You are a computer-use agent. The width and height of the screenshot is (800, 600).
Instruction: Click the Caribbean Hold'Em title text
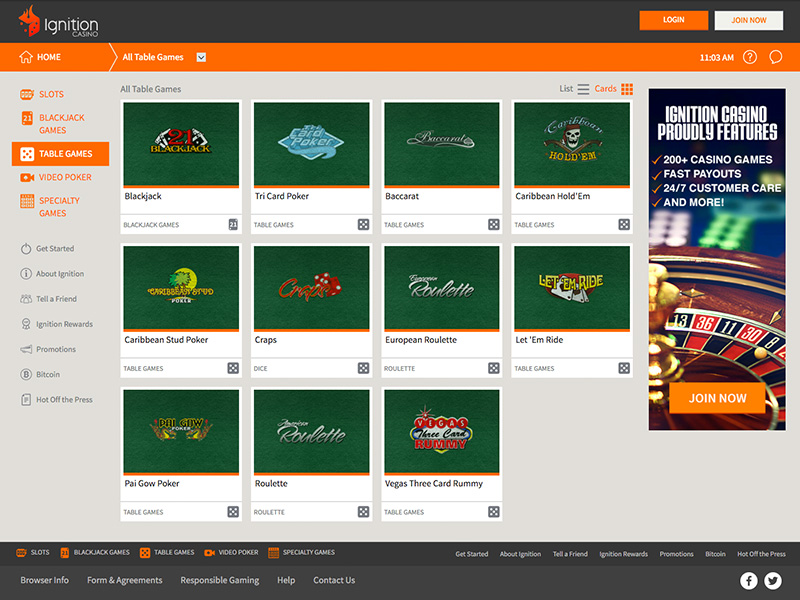pos(553,196)
